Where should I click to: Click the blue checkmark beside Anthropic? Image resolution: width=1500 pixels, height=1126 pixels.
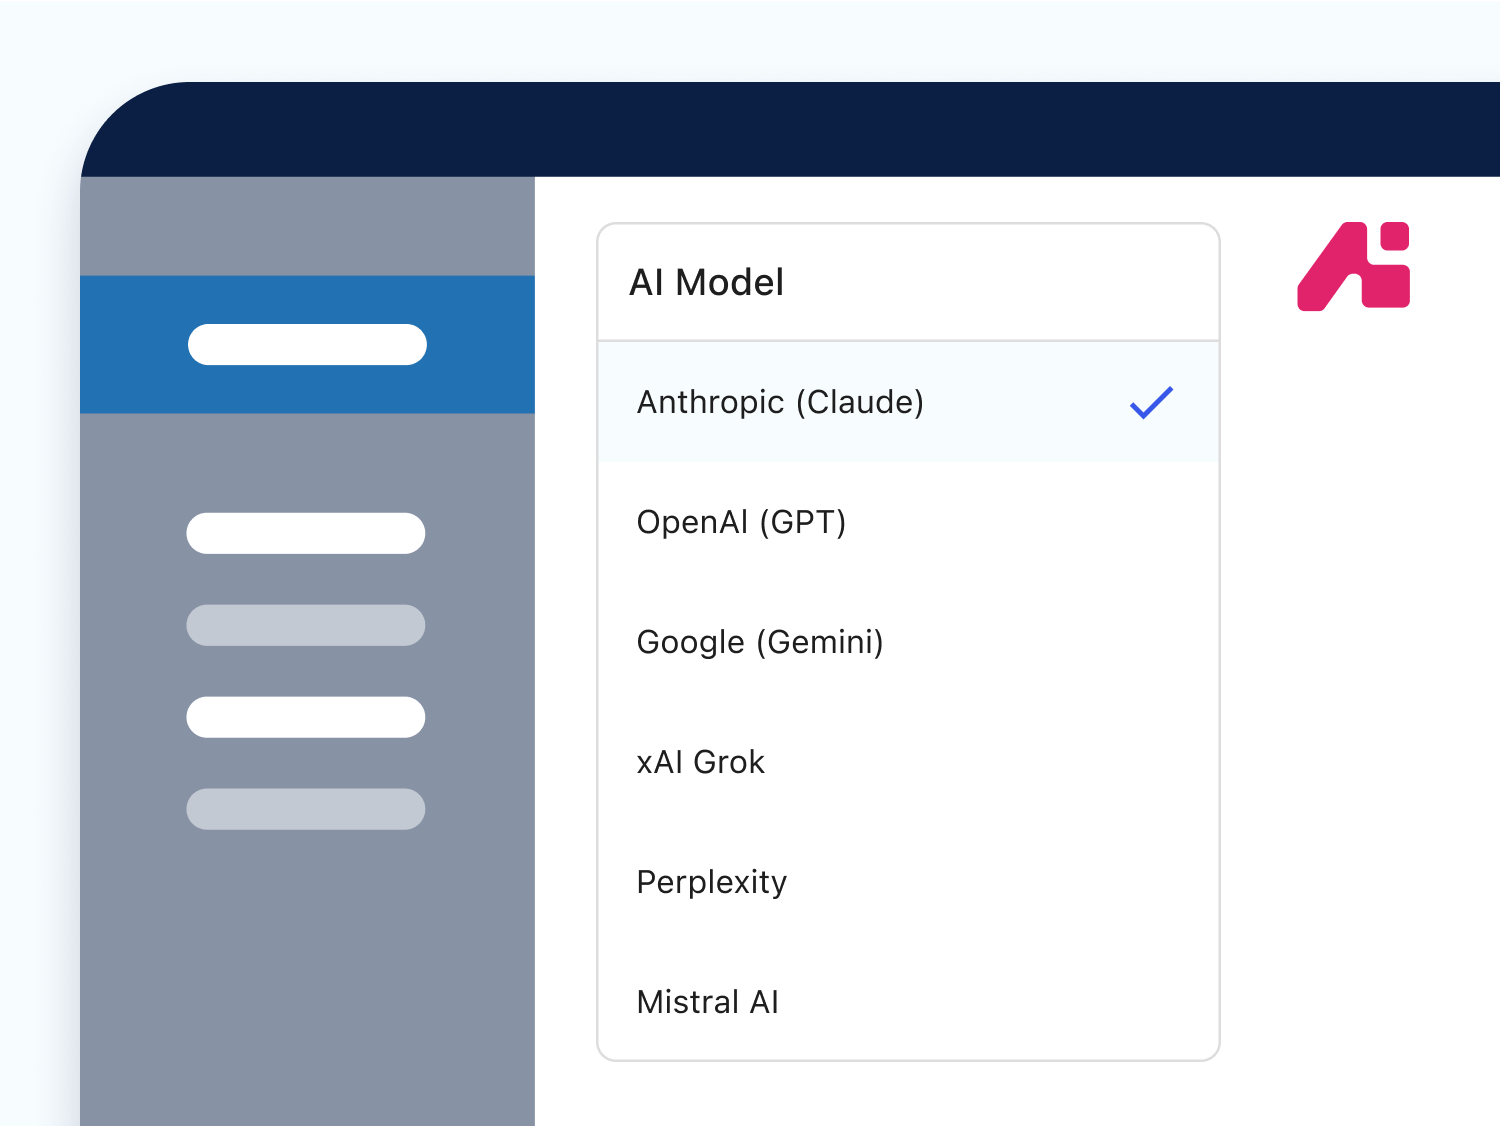pos(1151,402)
